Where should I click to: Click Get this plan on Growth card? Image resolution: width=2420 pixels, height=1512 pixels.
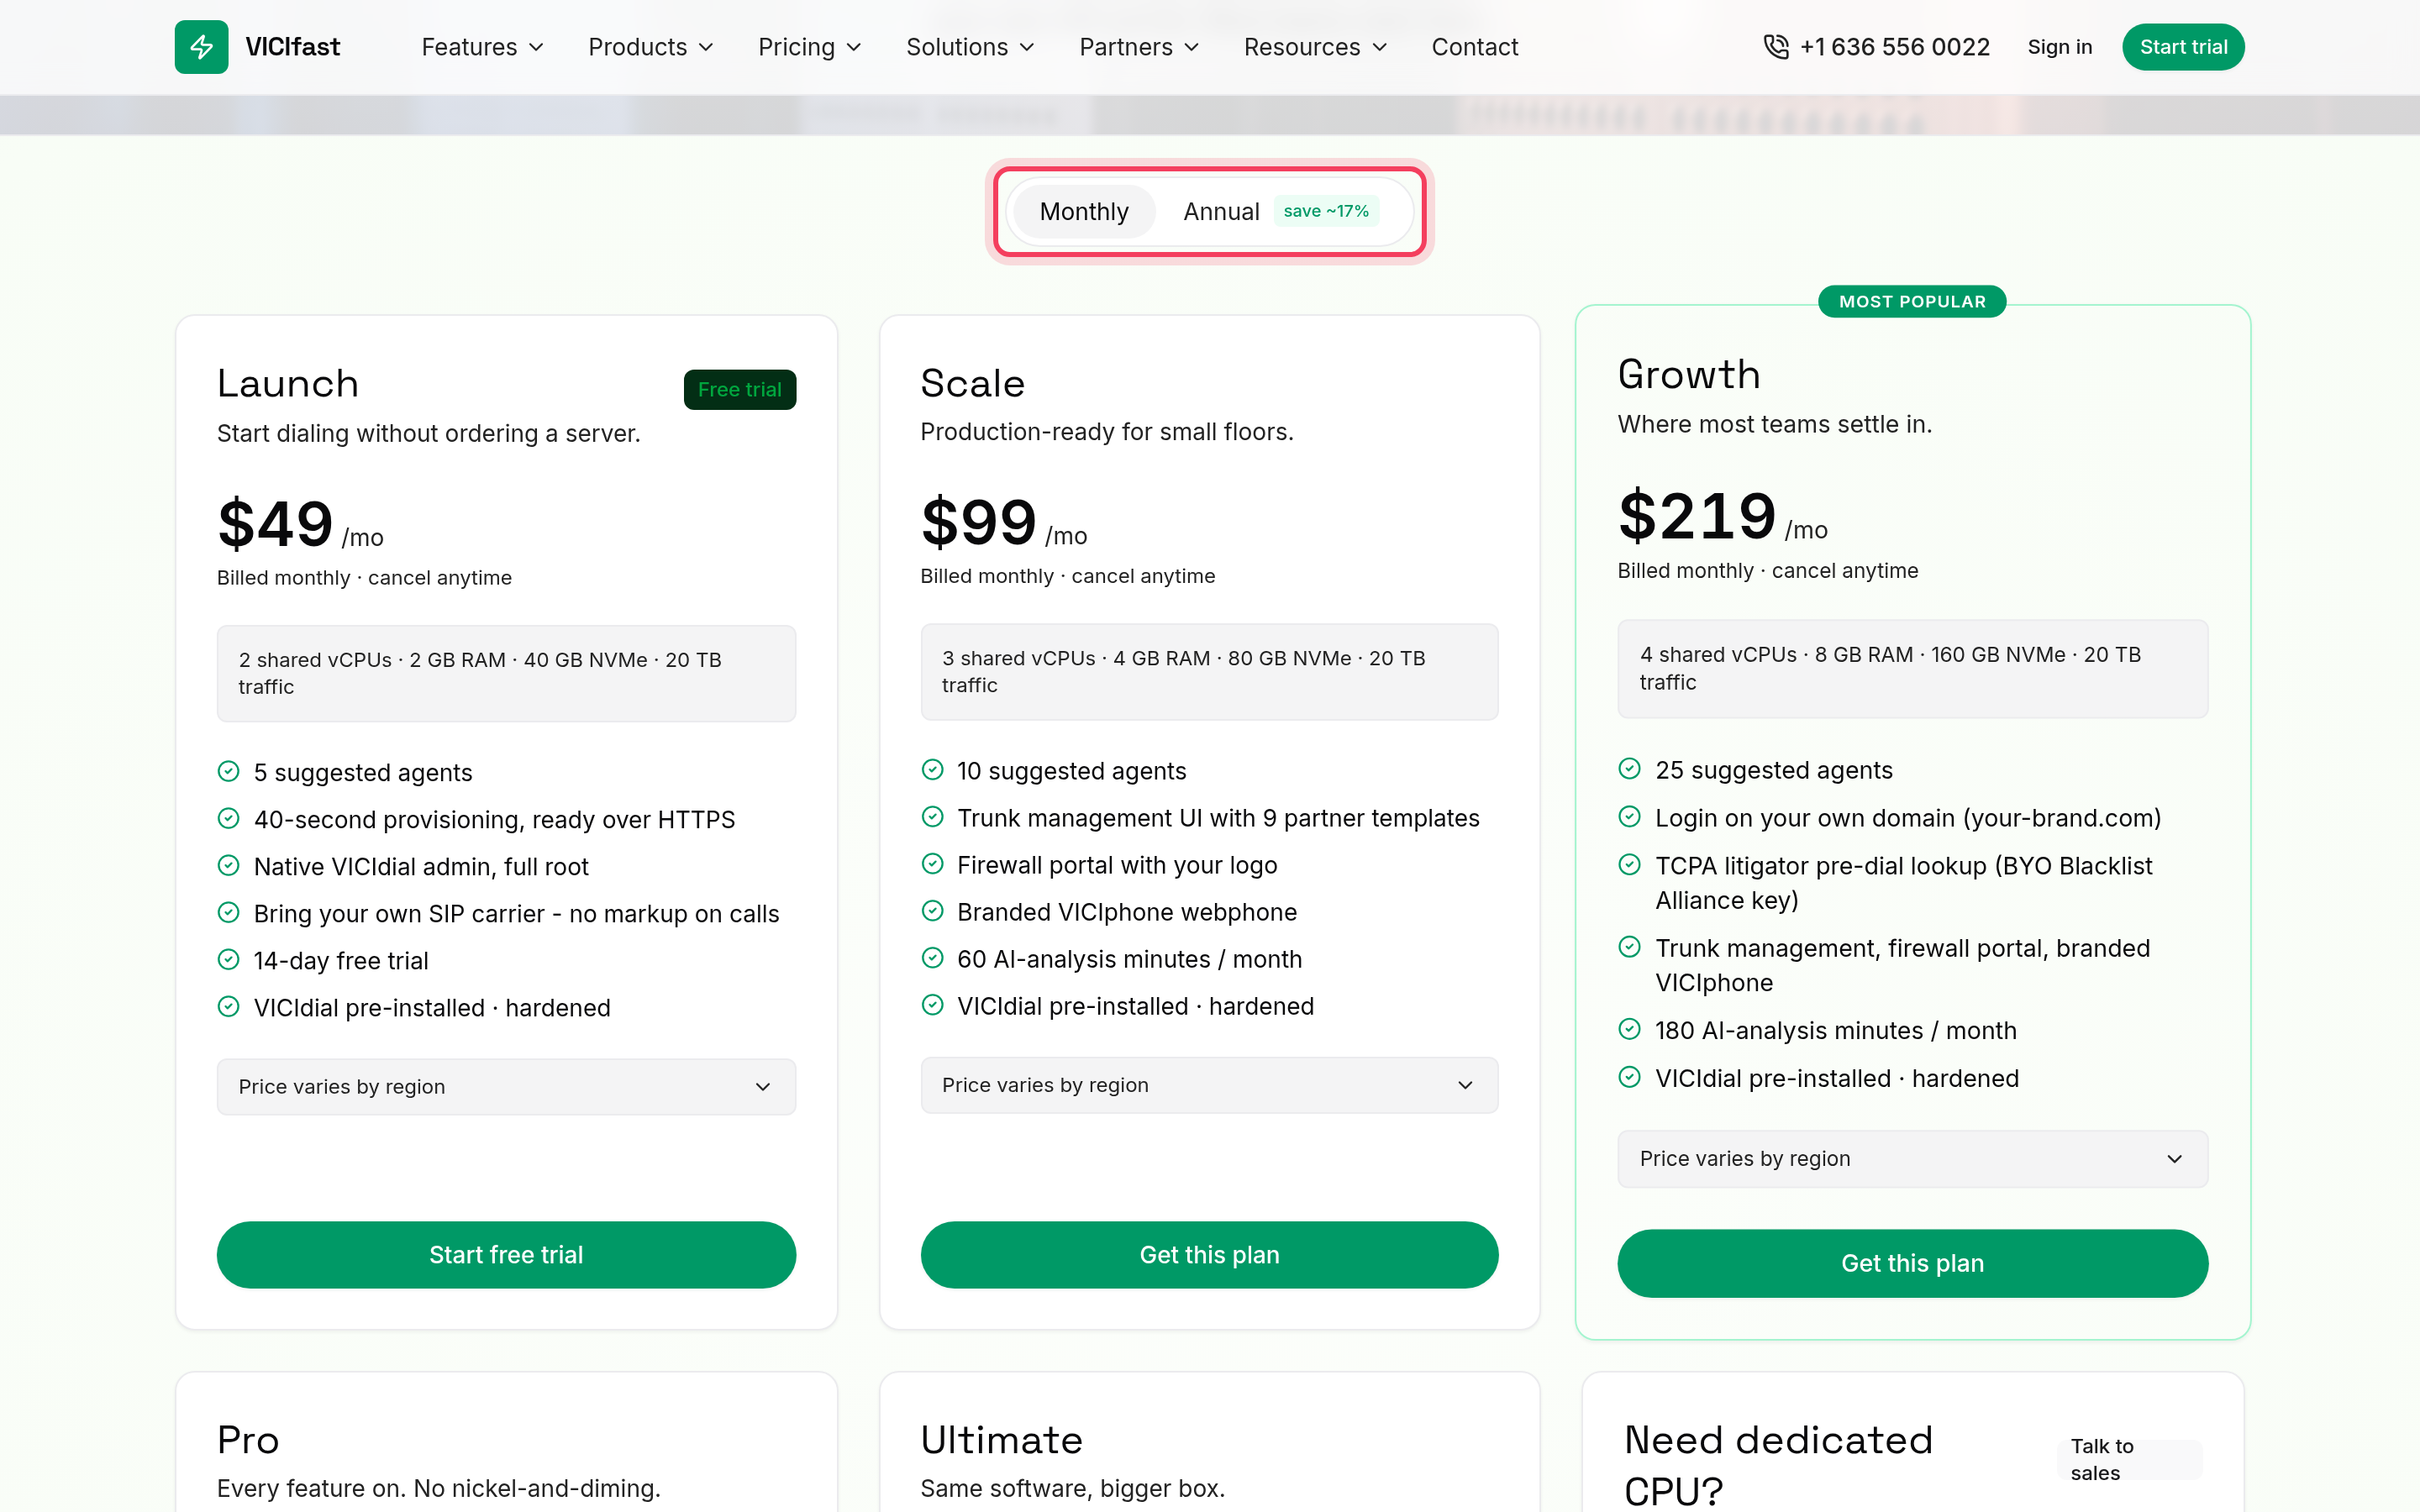click(1912, 1263)
